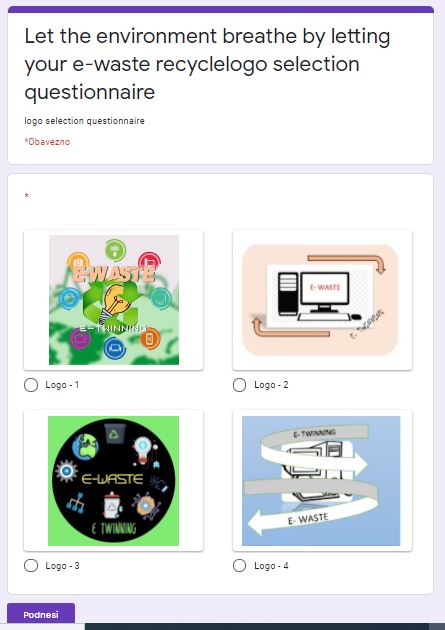Click the Logo - 4 text label
This screenshot has width=445, height=630.
271,566
